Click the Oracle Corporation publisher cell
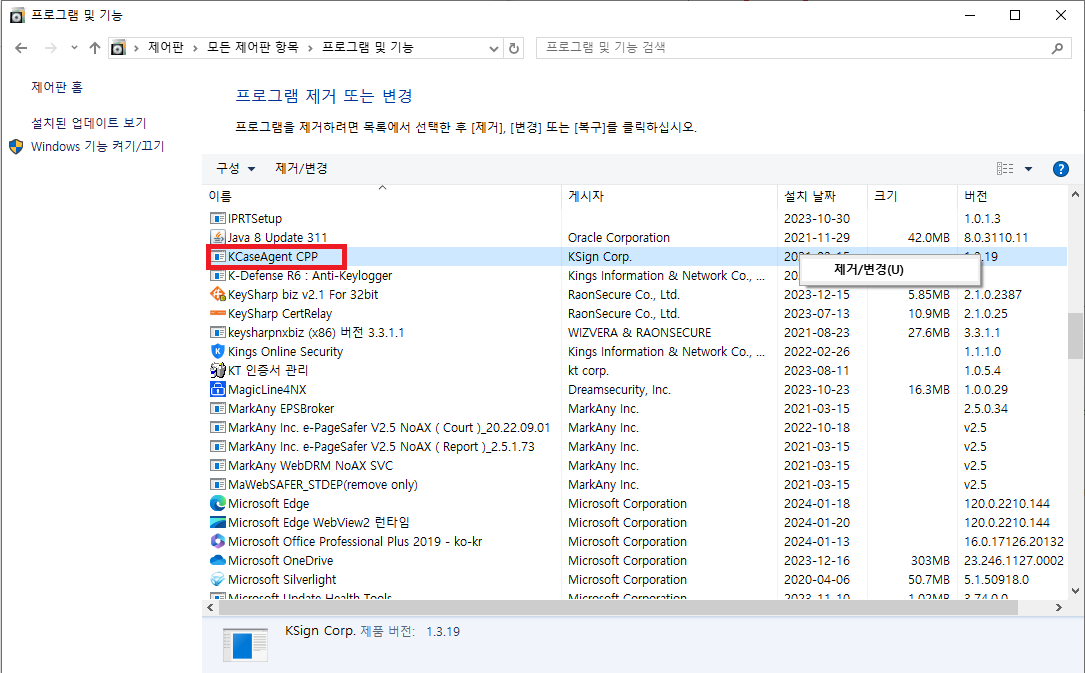The width and height of the screenshot is (1085, 673). (x=619, y=237)
